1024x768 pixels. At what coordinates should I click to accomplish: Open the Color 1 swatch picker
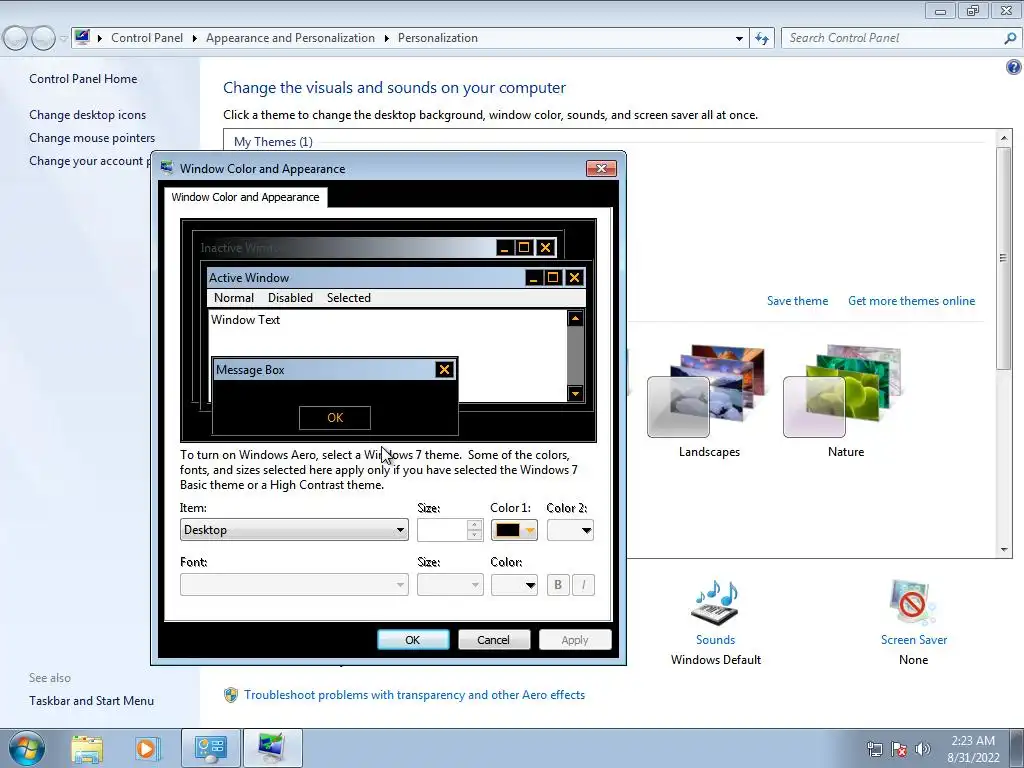(x=514, y=530)
